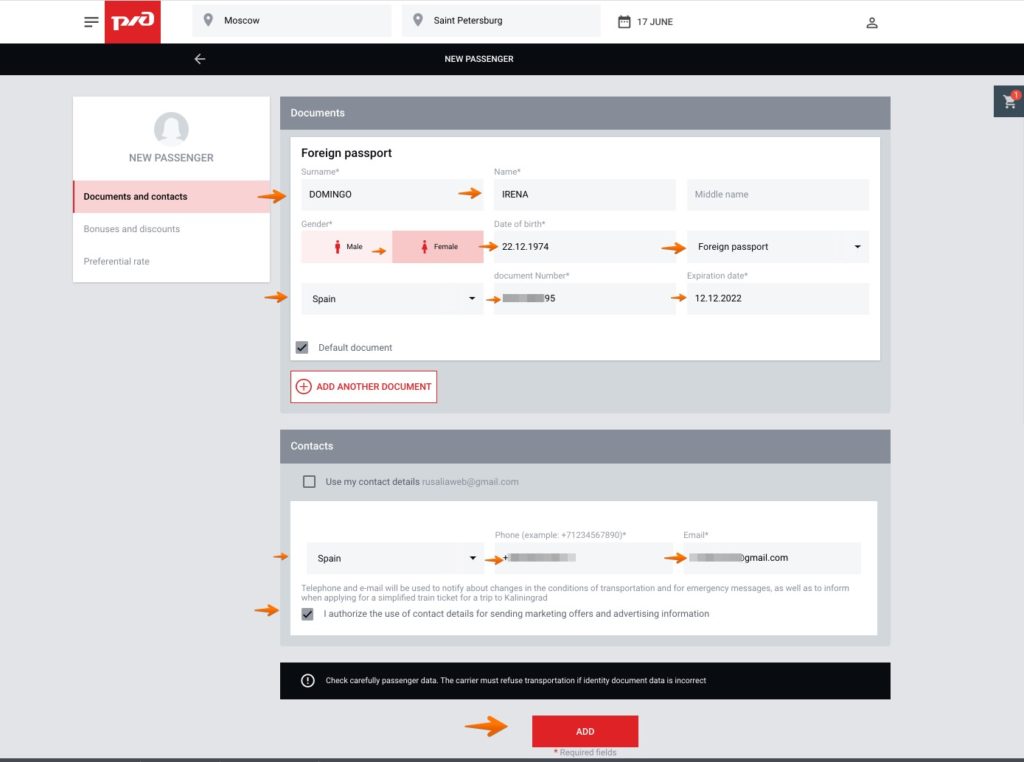Screen dimensions: 1024x762
Task: Open the shopping cart icon
Action: (x=1009, y=101)
